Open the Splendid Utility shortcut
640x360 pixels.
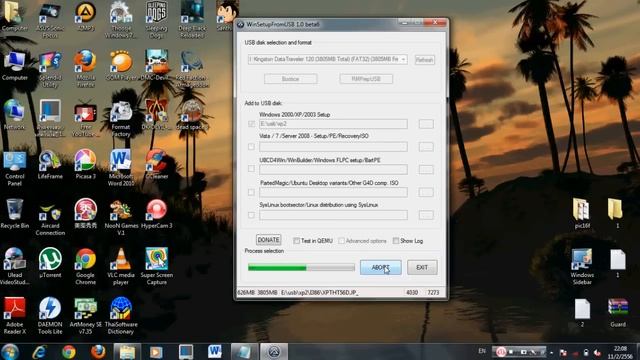coord(50,69)
